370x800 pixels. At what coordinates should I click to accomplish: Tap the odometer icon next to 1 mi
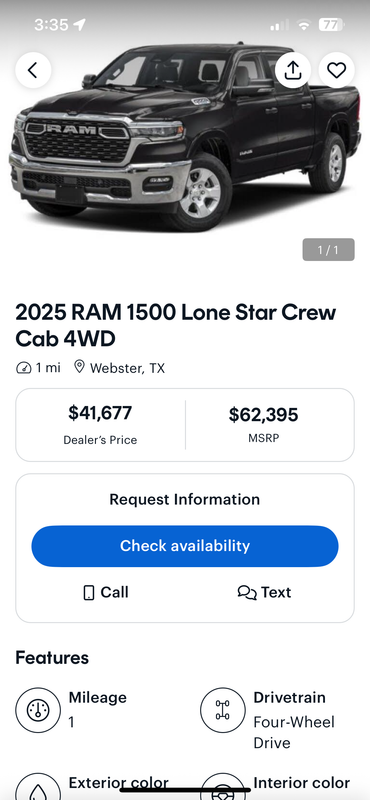coord(23,367)
